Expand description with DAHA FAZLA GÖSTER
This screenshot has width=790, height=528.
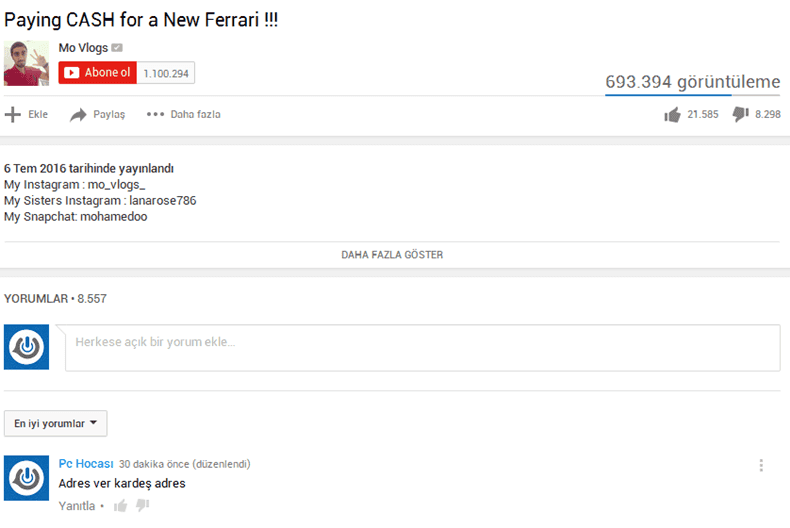392,255
